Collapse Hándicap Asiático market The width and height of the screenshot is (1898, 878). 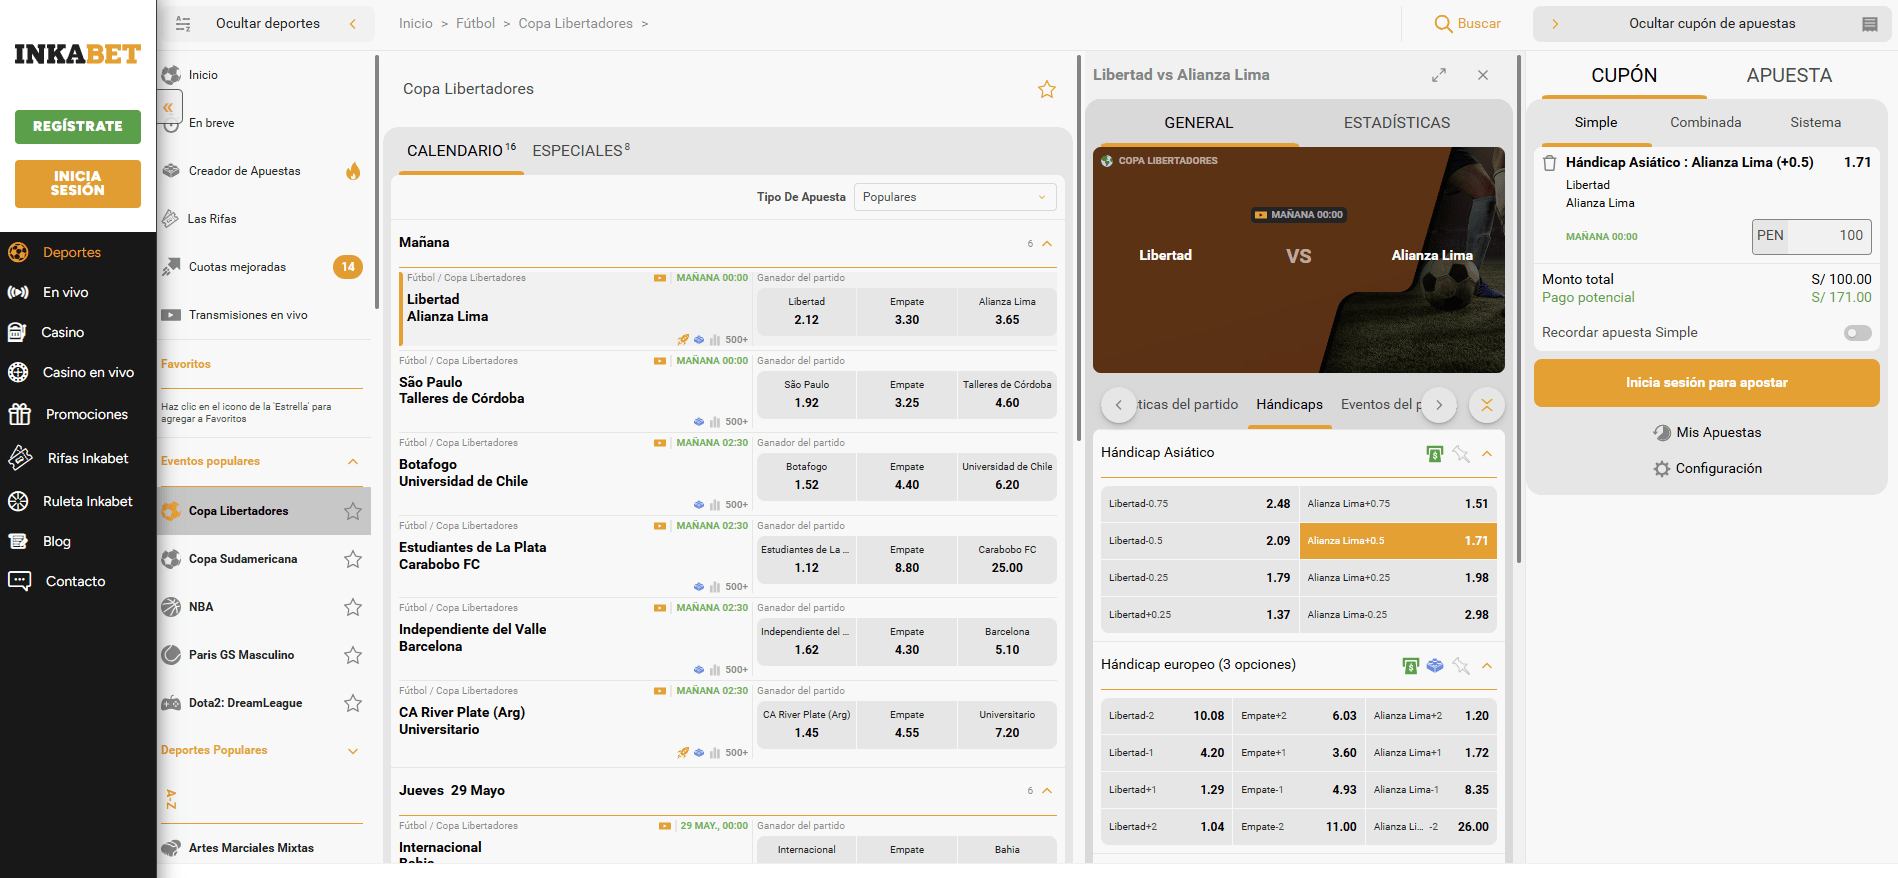pos(1487,454)
